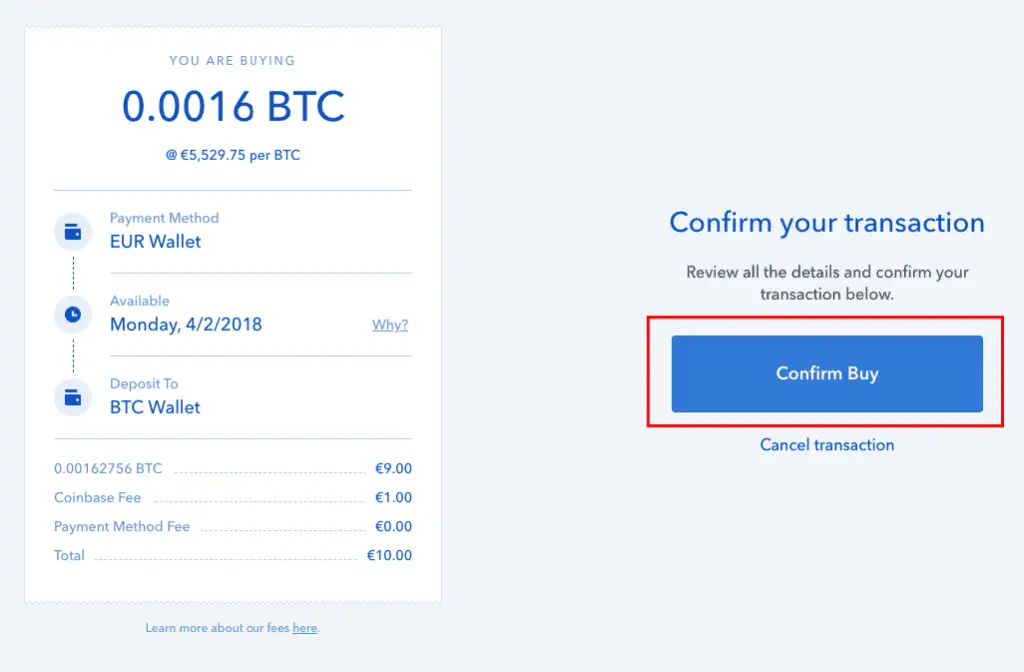Click the 0.00162756 BTC line item
The image size is (1024, 672).
232,468
